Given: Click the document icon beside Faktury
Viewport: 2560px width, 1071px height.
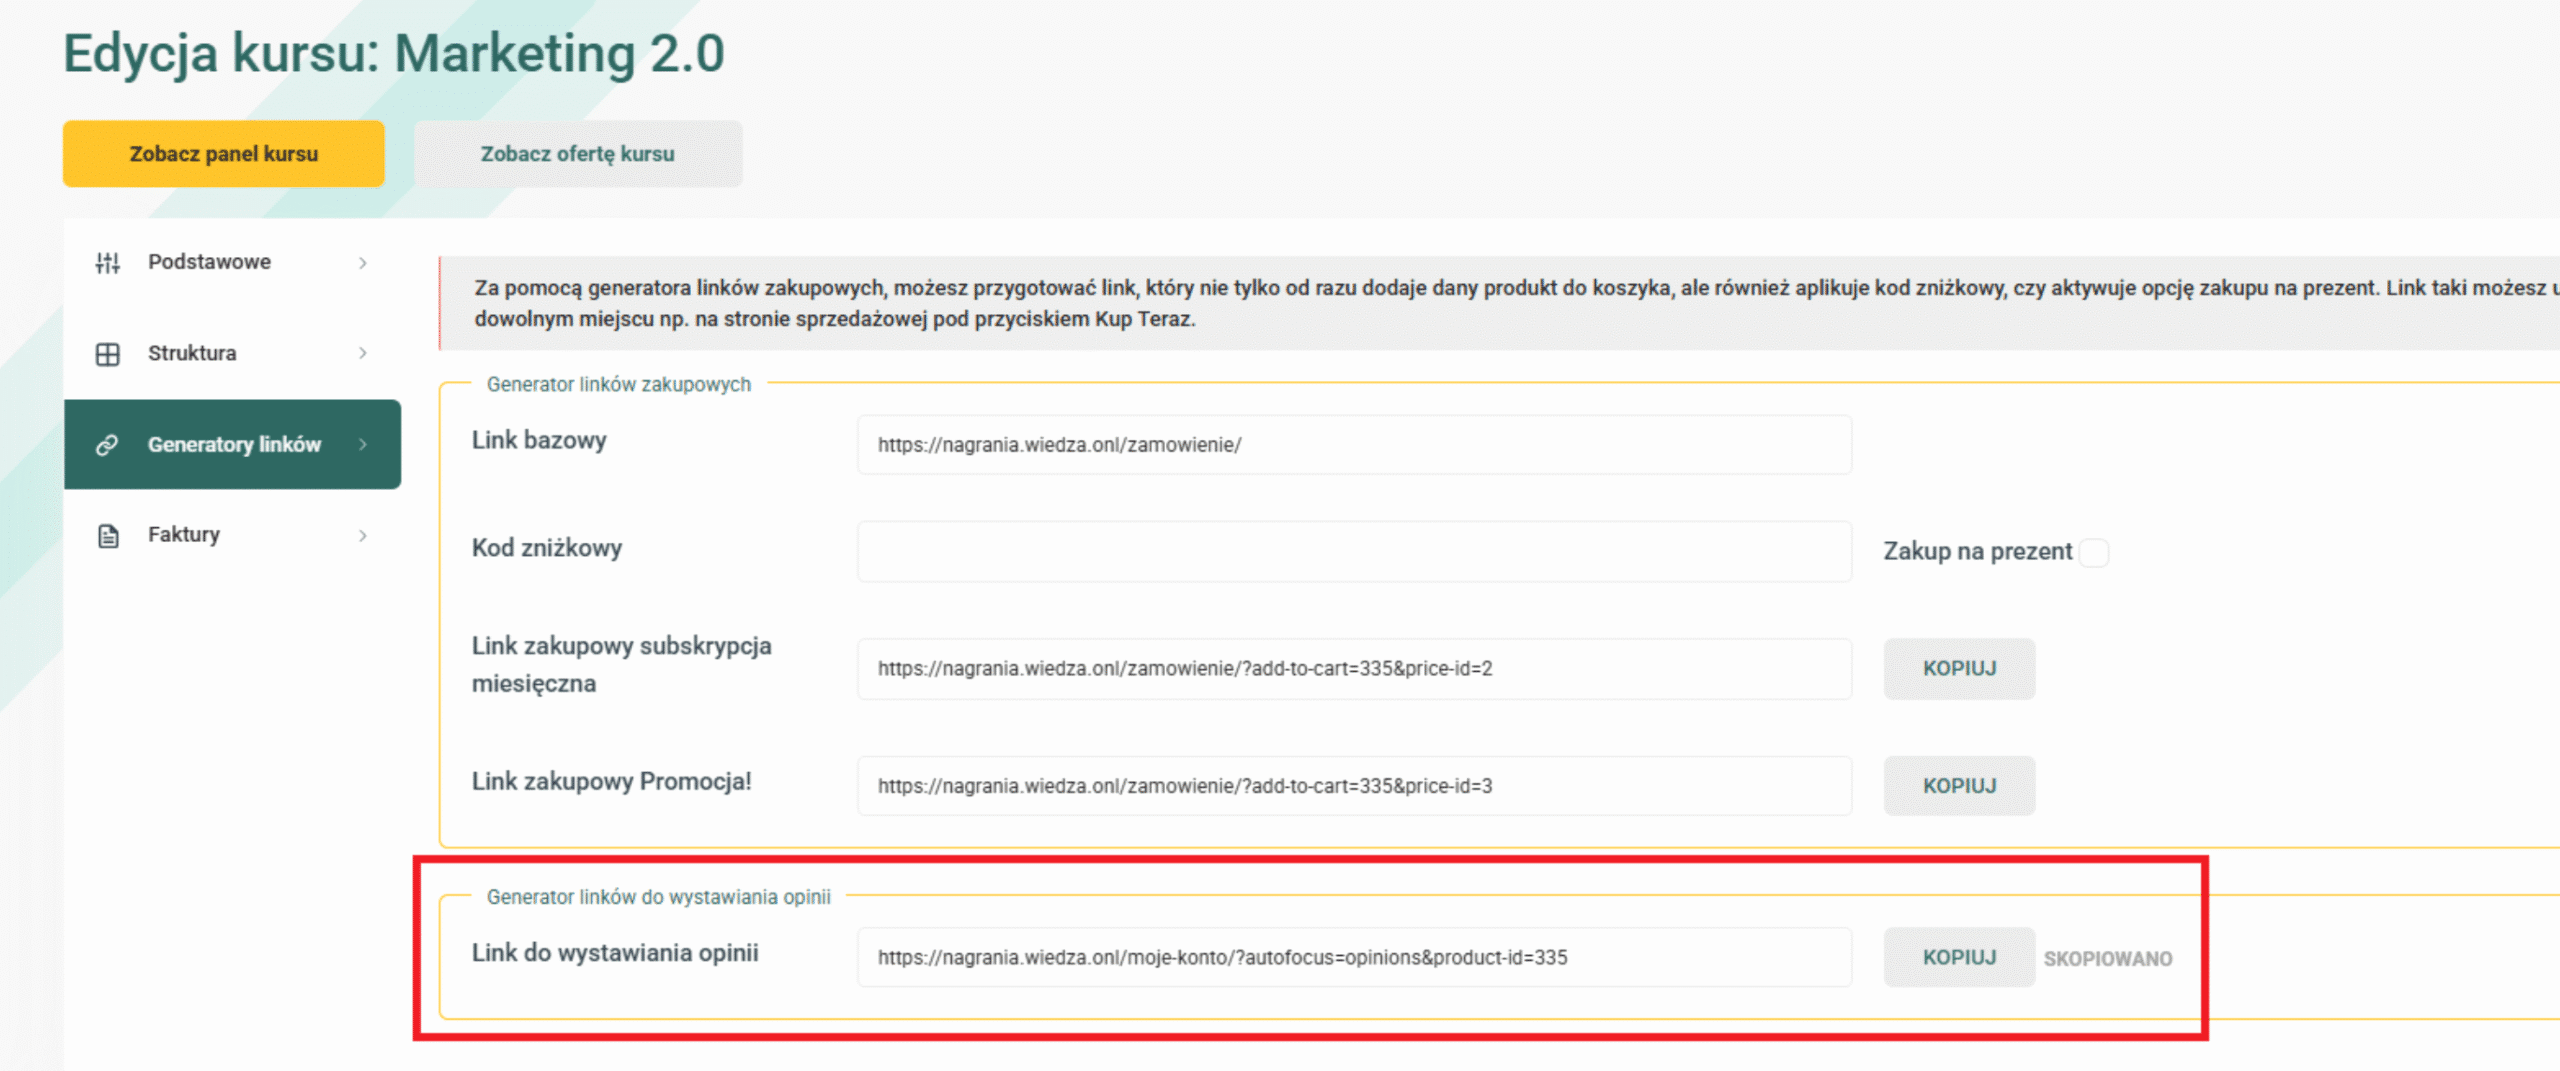Looking at the screenshot, I should pos(108,536).
